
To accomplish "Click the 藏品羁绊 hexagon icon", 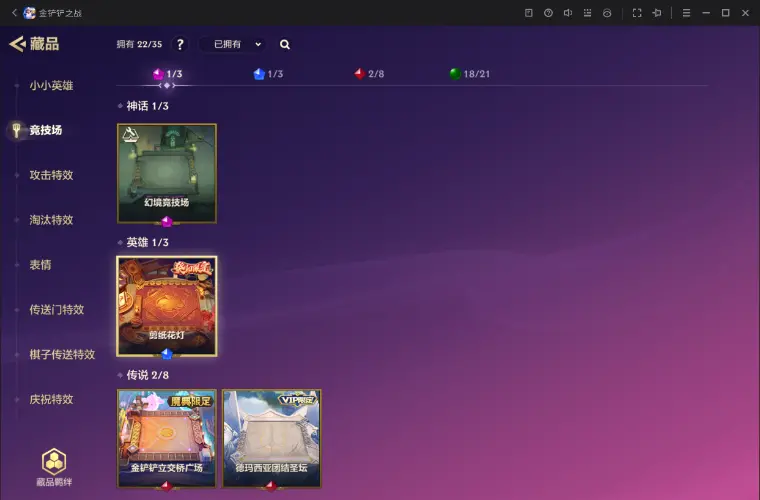I will (54, 462).
